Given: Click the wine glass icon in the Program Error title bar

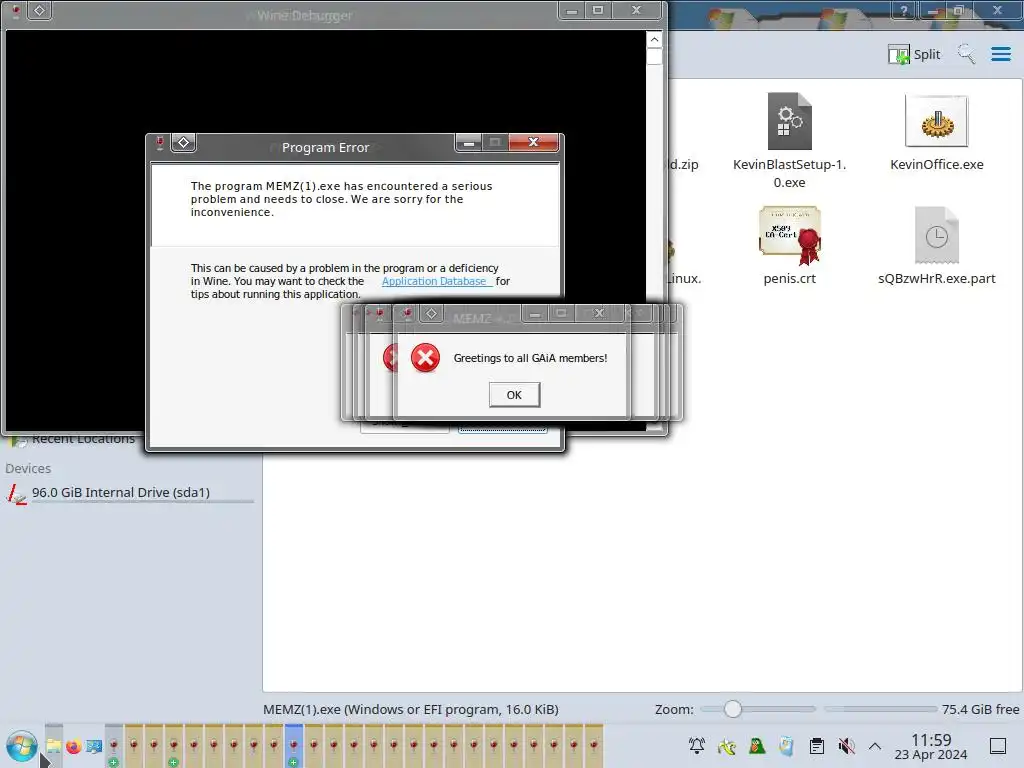Looking at the screenshot, I should [159, 142].
